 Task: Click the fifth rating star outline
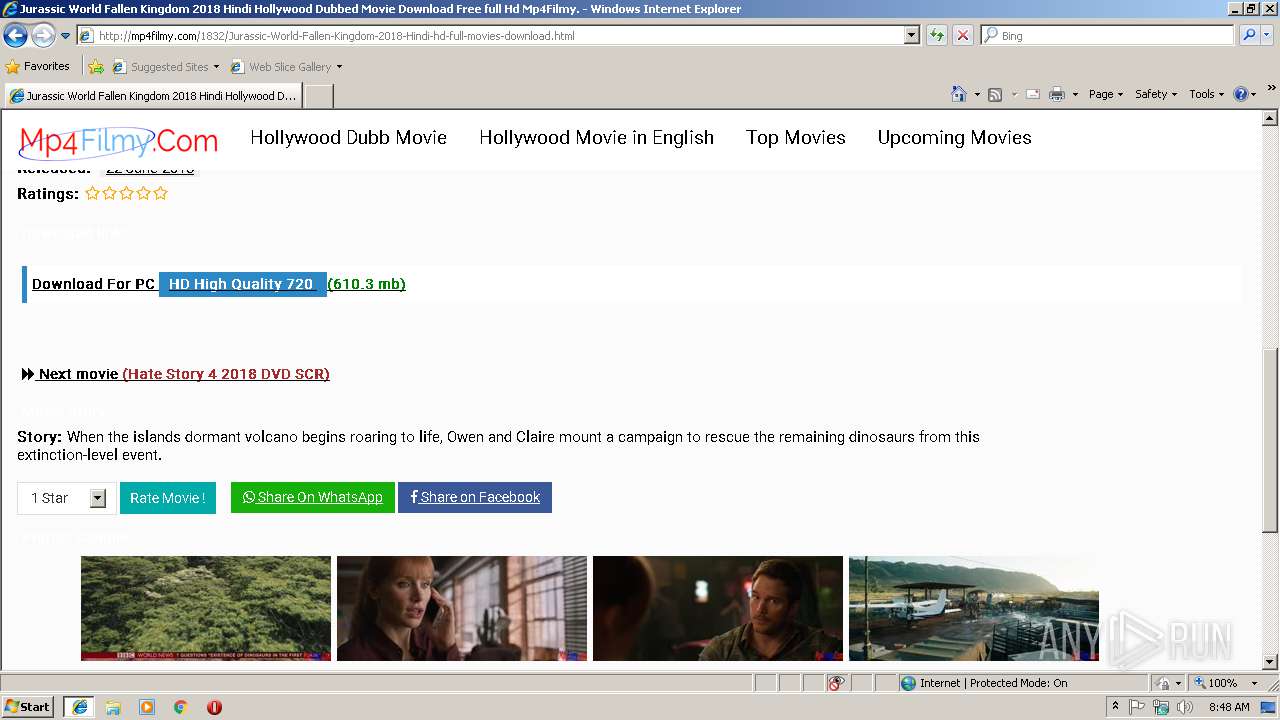(160, 193)
